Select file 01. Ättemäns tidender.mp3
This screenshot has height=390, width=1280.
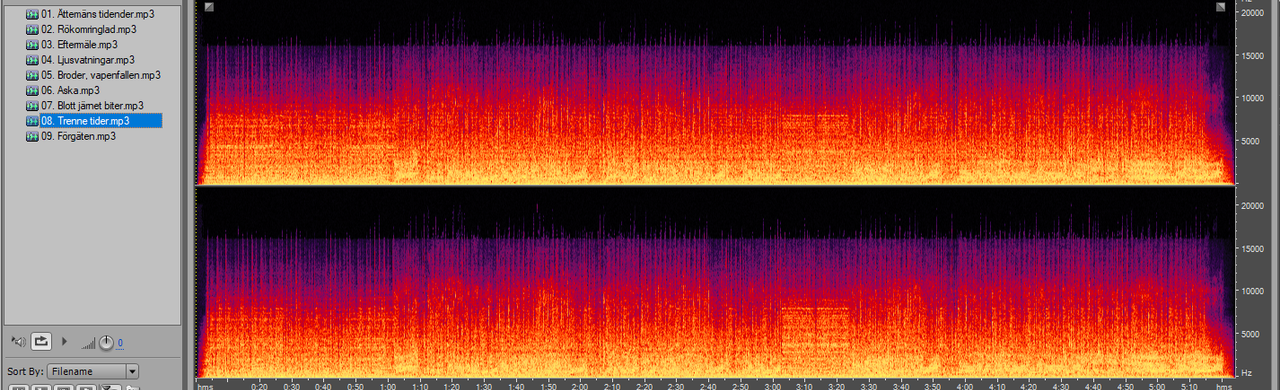(x=97, y=14)
